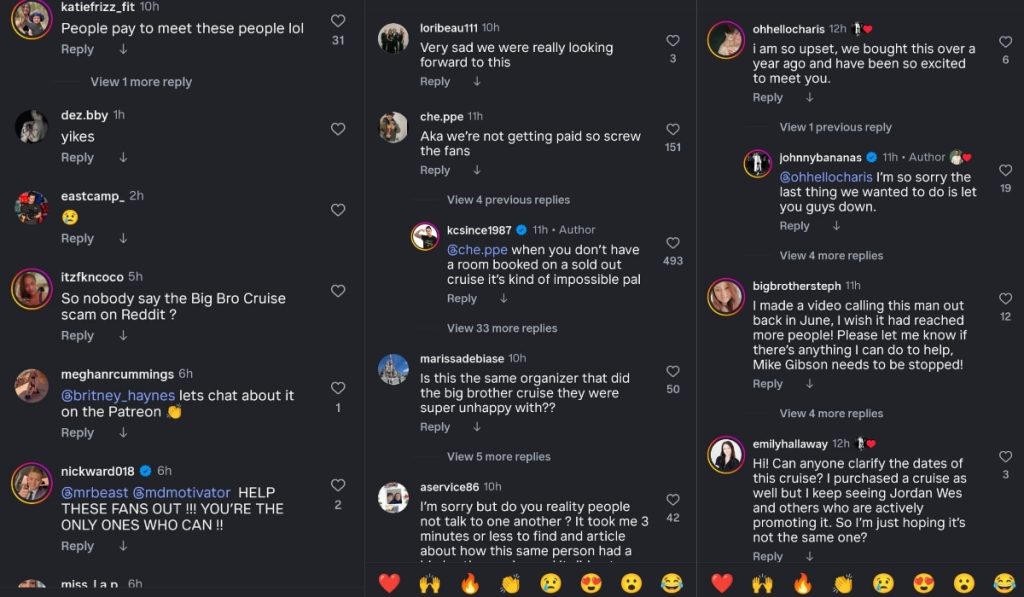Like che.ppe's comment about not getting paid
This screenshot has height=597, width=1024.
(673, 129)
